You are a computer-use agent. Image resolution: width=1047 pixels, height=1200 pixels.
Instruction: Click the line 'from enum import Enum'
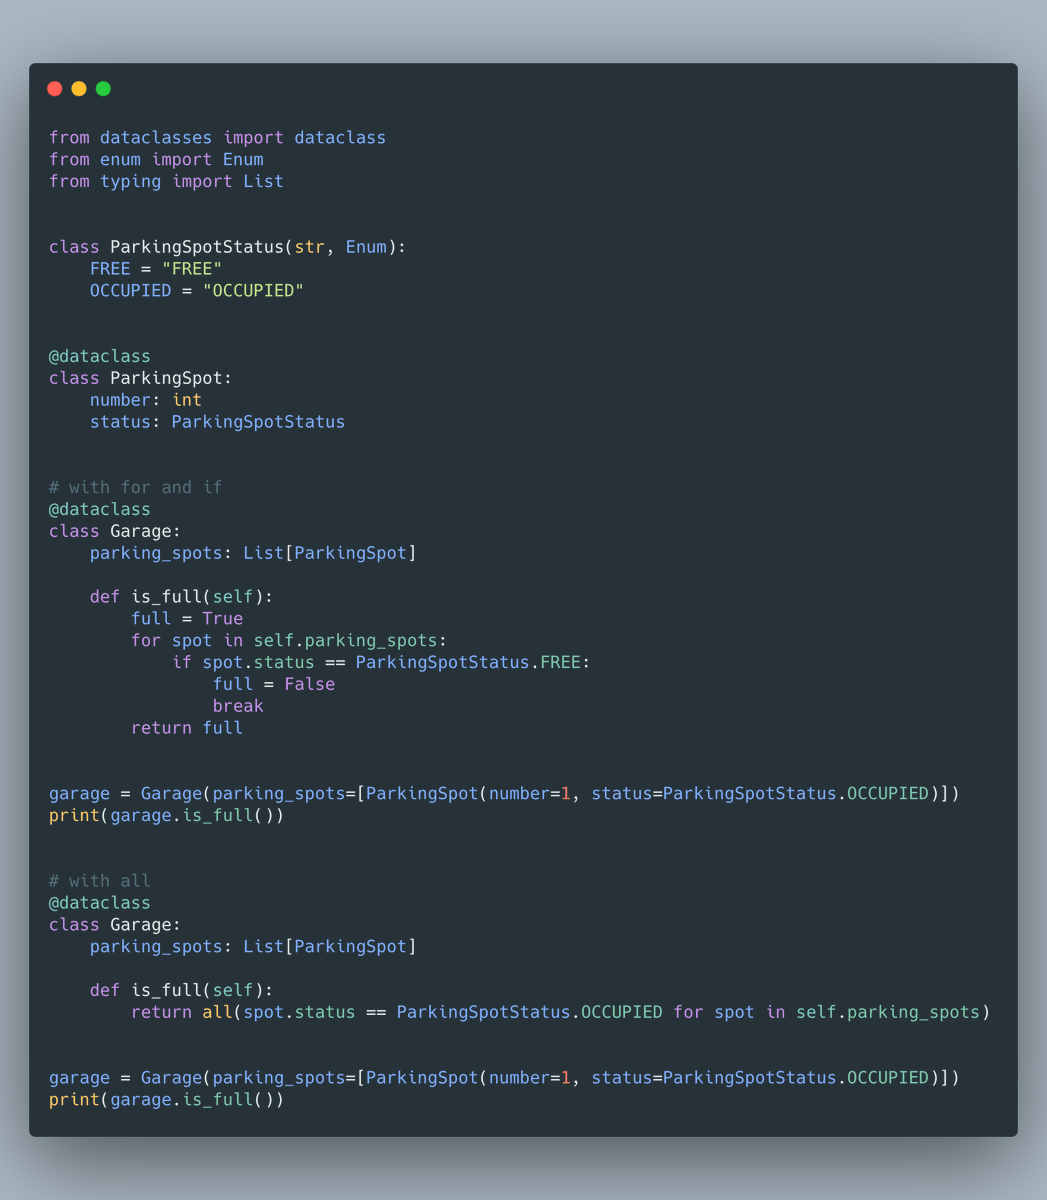click(x=156, y=160)
